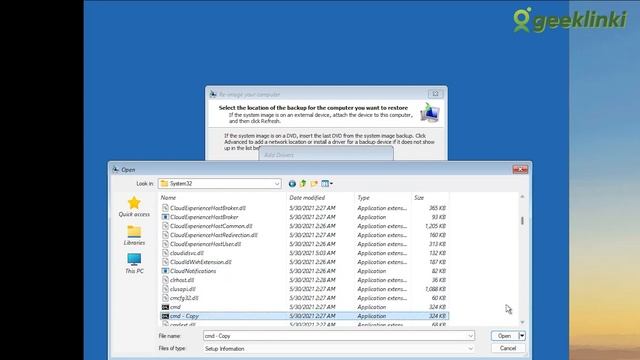Close the Open dialog
This screenshot has height=360, width=640.
[520, 169]
